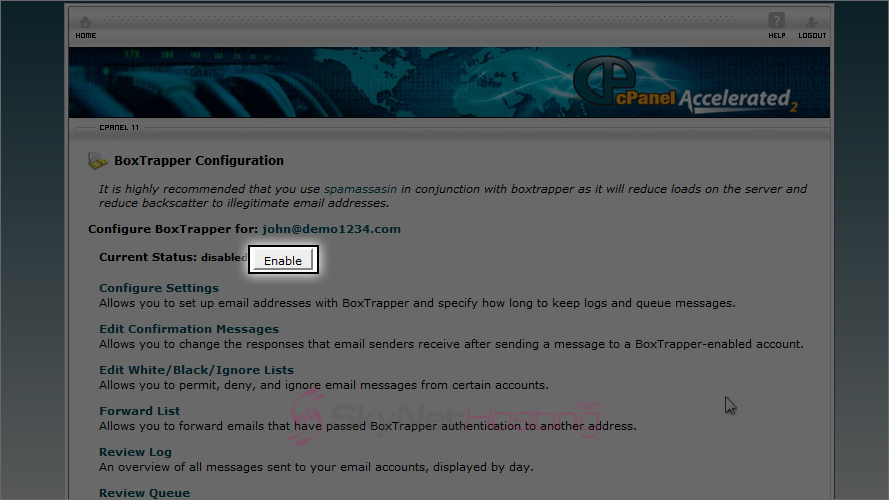Enable BoxTrapper with the Enable button

pyautogui.click(x=283, y=260)
